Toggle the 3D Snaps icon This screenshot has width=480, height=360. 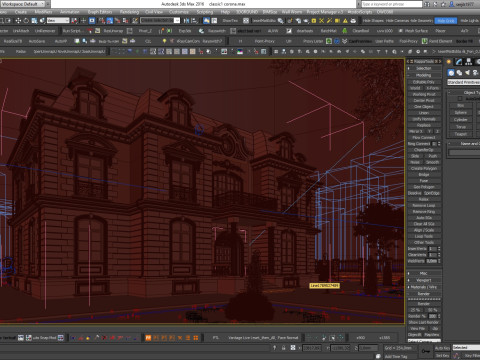click(102, 21)
